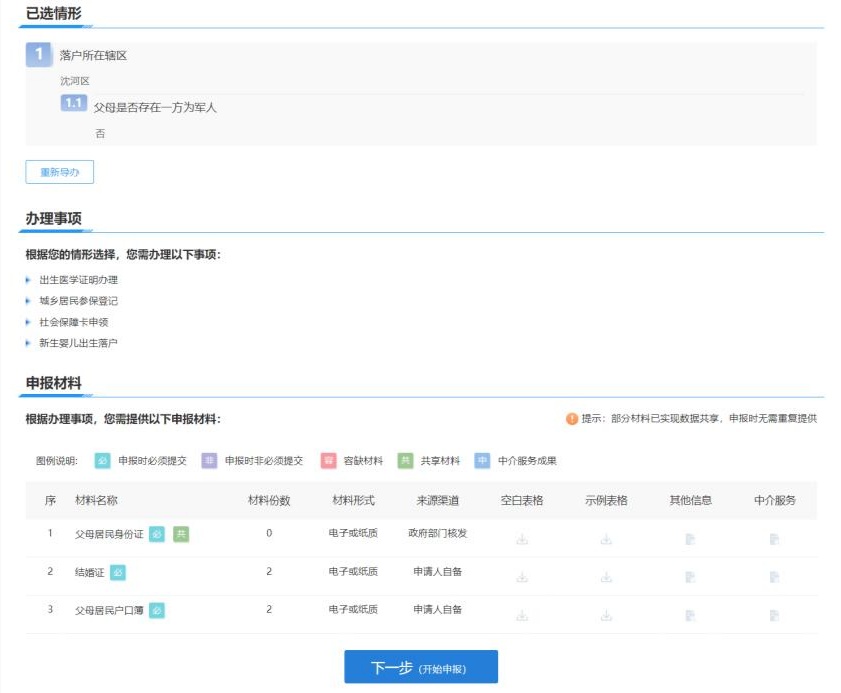
Task: Open other info icon for 父母居民户口簿
Action: (x=690, y=615)
